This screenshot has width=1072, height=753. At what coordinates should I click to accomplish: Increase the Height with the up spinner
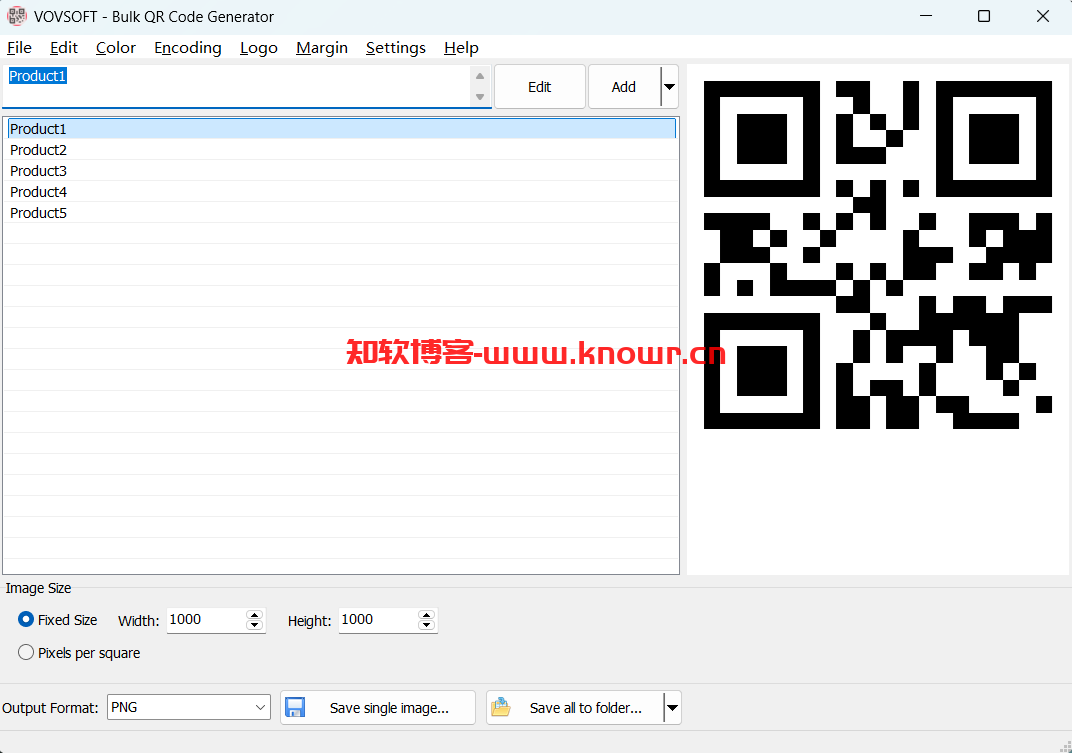427,615
